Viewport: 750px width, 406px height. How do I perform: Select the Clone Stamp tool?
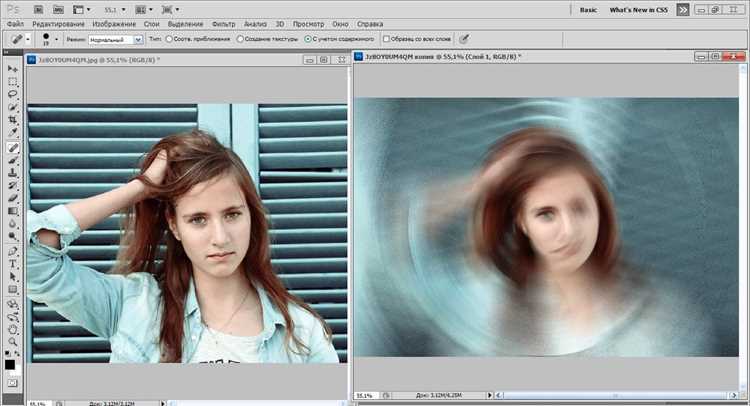click(12, 173)
